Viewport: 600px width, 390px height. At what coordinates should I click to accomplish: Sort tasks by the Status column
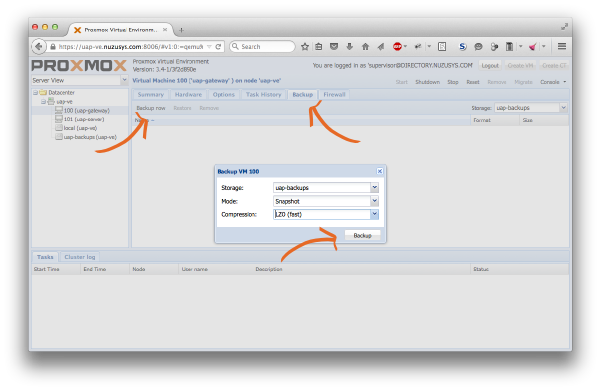tap(519, 269)
